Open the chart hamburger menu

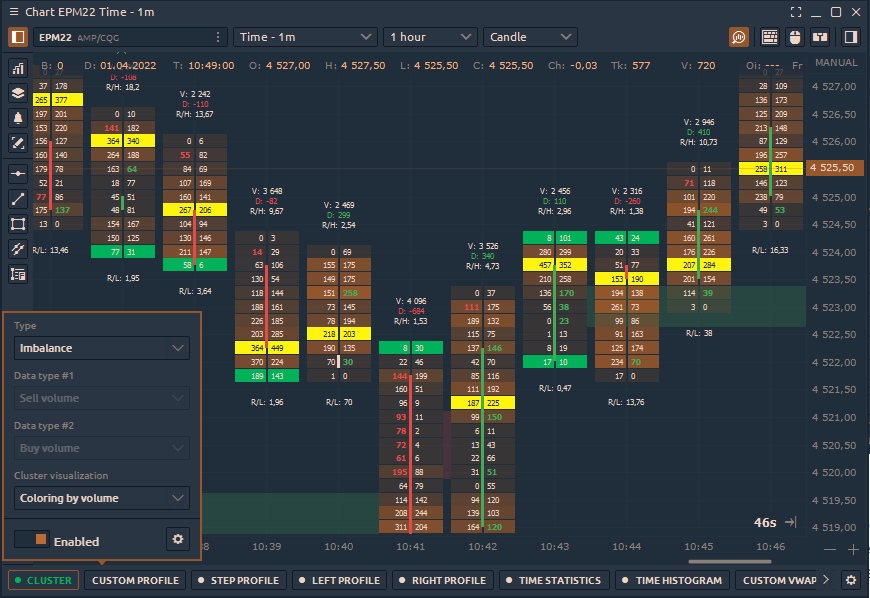tap(12, 12)
